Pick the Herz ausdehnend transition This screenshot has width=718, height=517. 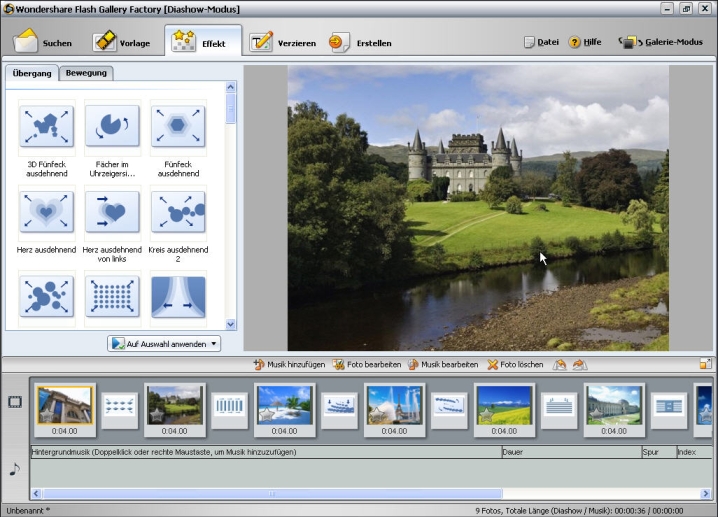pos(45,212)
